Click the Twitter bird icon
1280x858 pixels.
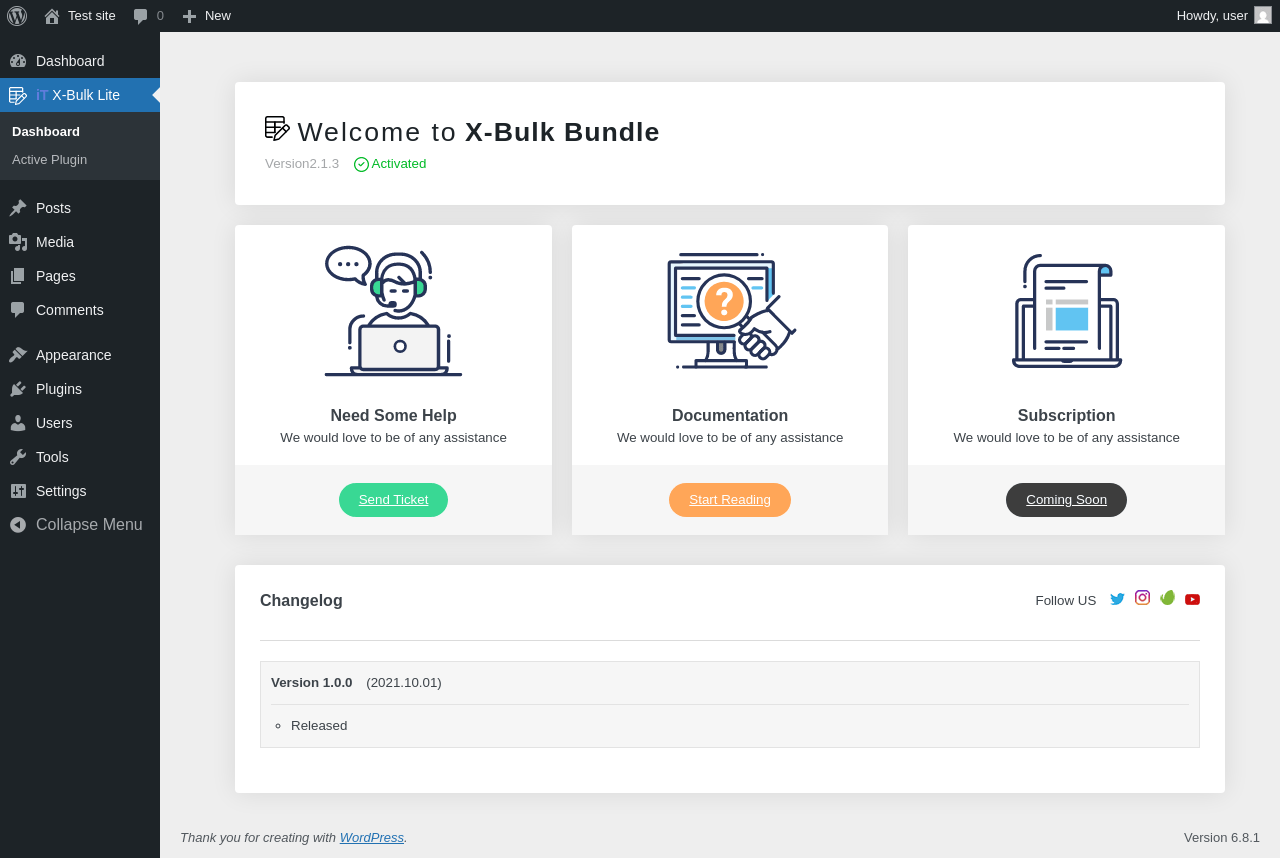click(1117, 599)
